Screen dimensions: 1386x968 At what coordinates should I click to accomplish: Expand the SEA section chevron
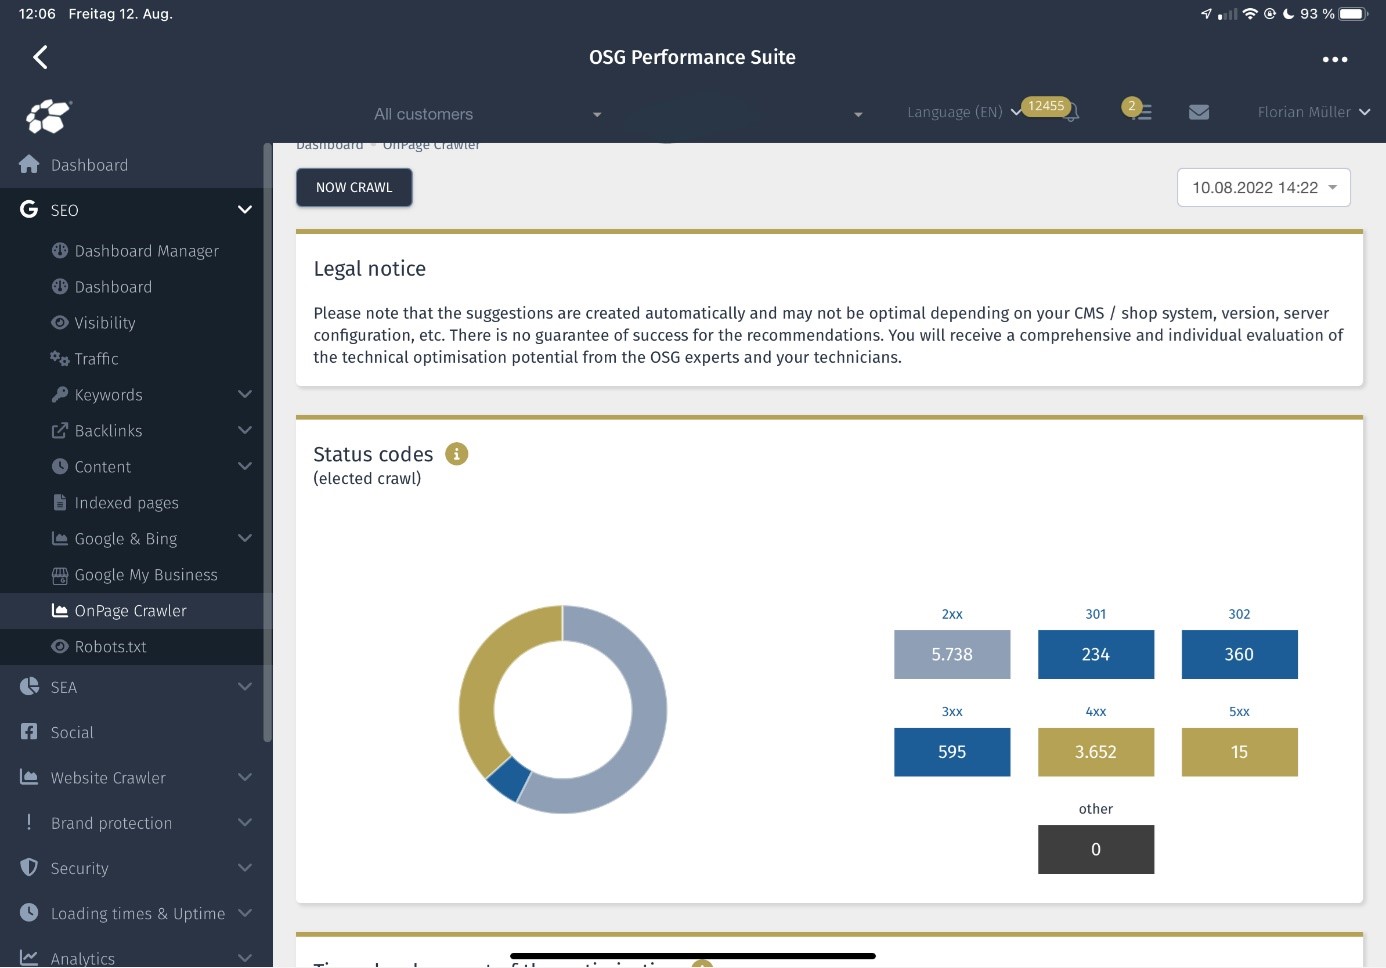[245, 686]
